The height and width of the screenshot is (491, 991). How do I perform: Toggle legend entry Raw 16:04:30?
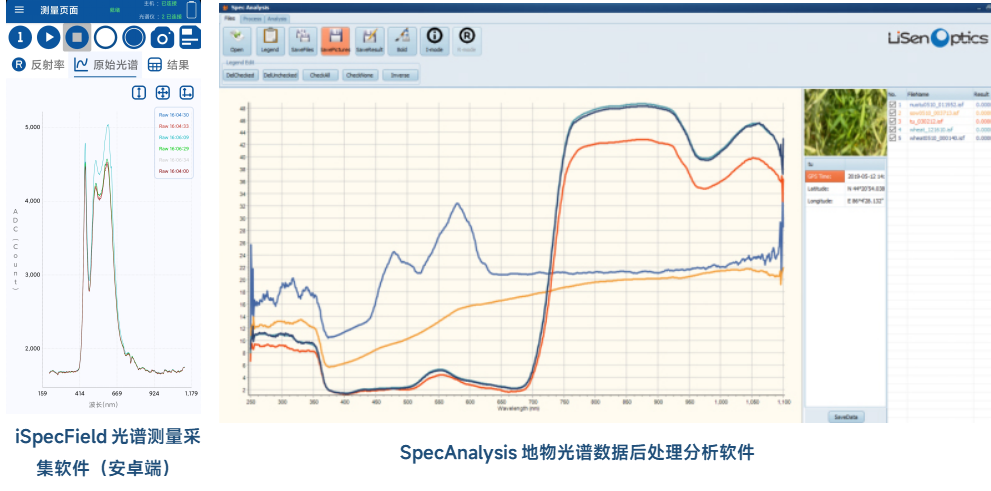(174, 115)
